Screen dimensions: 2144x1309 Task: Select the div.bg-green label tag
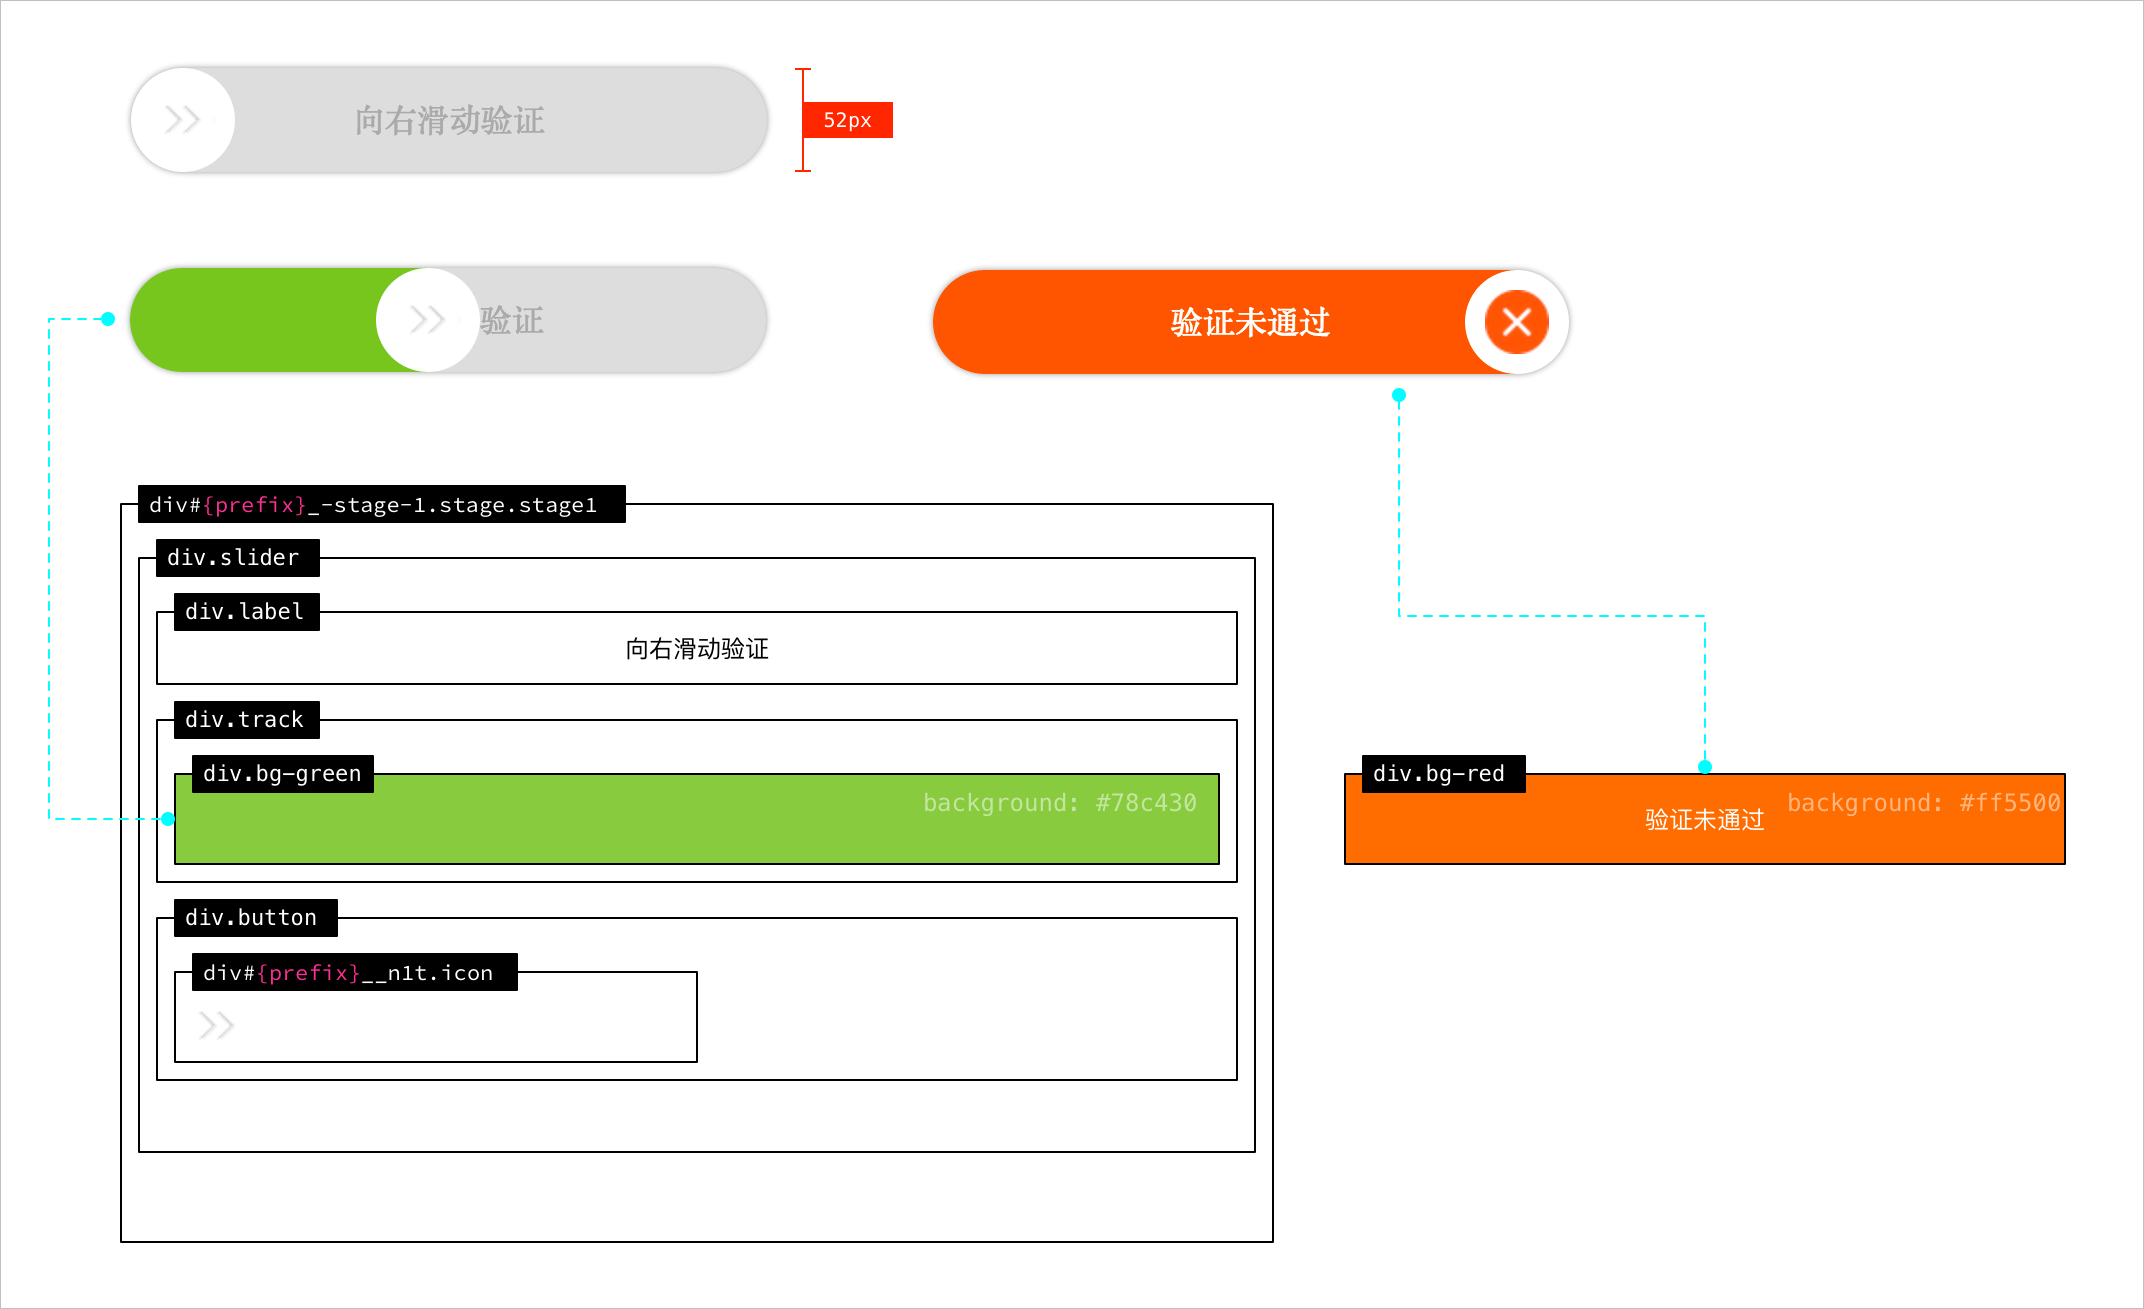(281, 773)
